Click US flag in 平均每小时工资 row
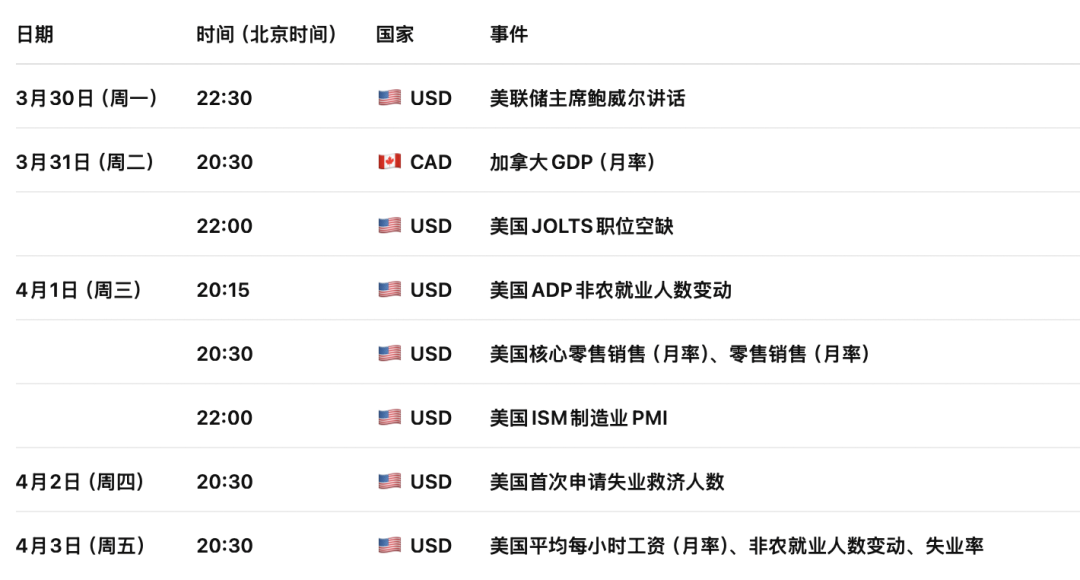Image resolution: width=1080 pixels, height=580 pixels. click(x=389, y=546)
